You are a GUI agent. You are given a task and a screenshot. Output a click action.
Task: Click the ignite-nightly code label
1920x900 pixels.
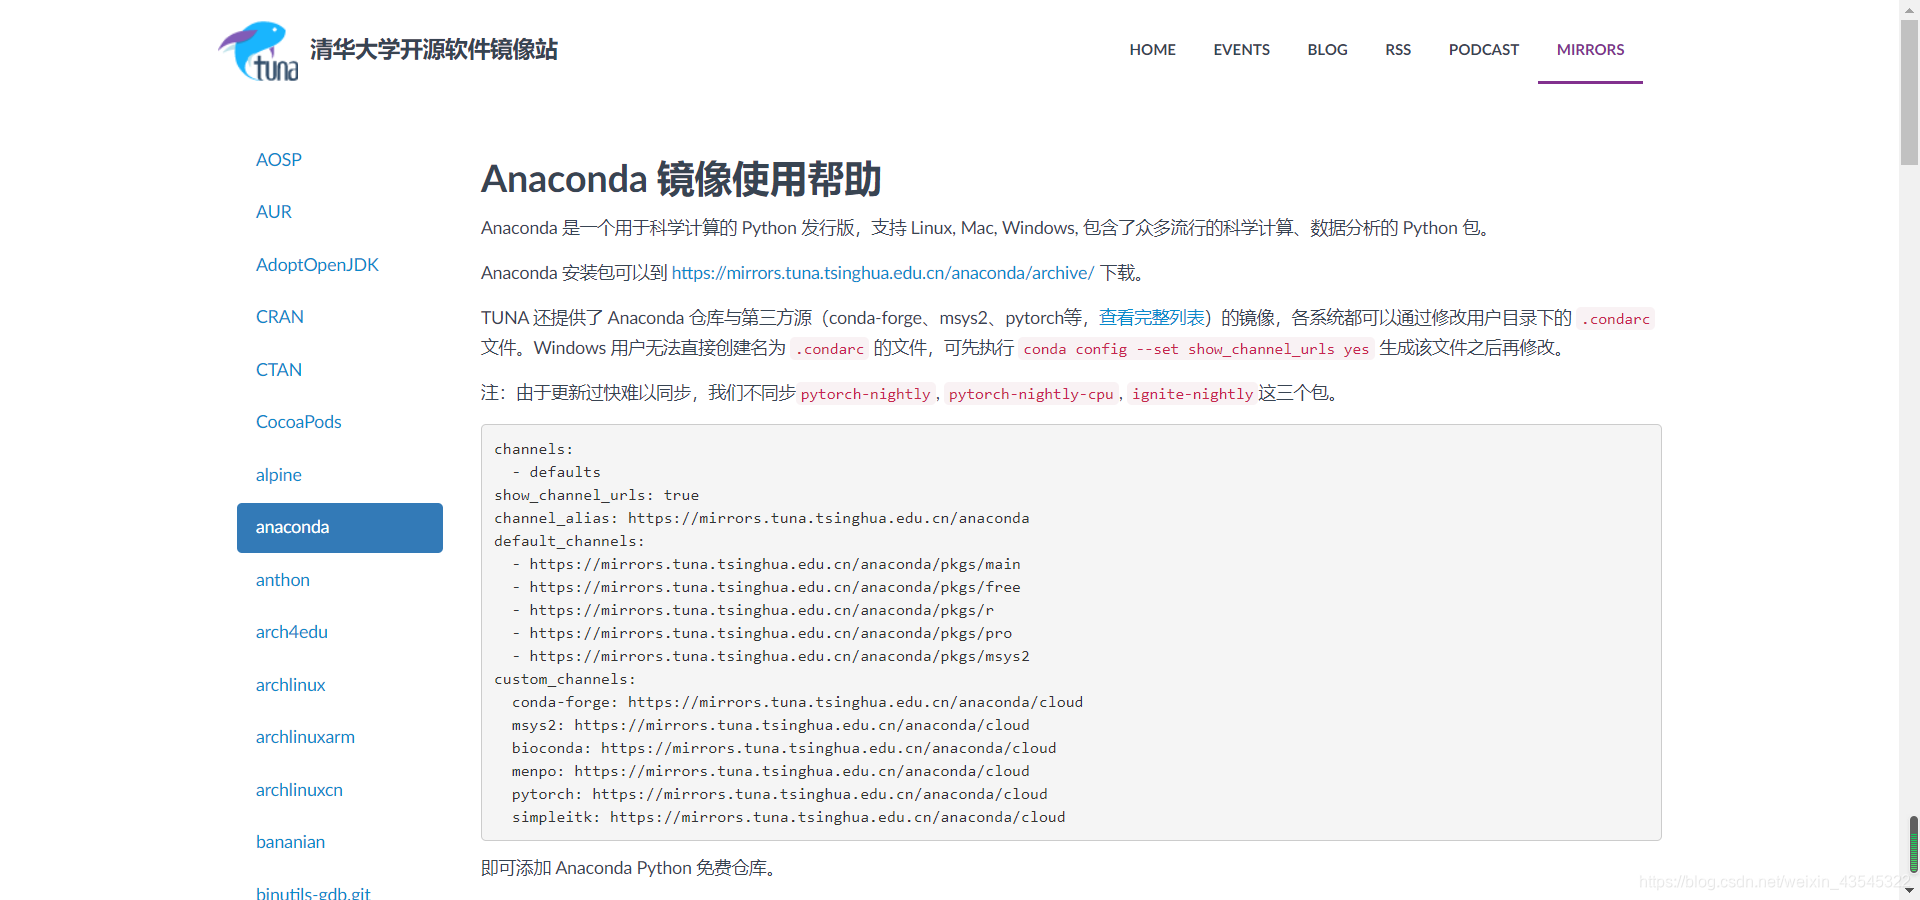point(1192,394)
